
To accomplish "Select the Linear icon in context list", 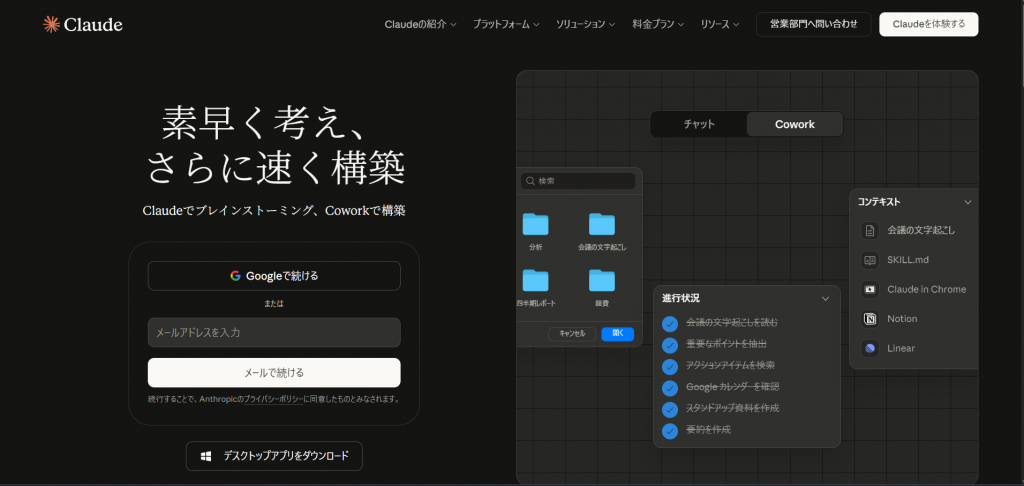I will coord(870,348).
